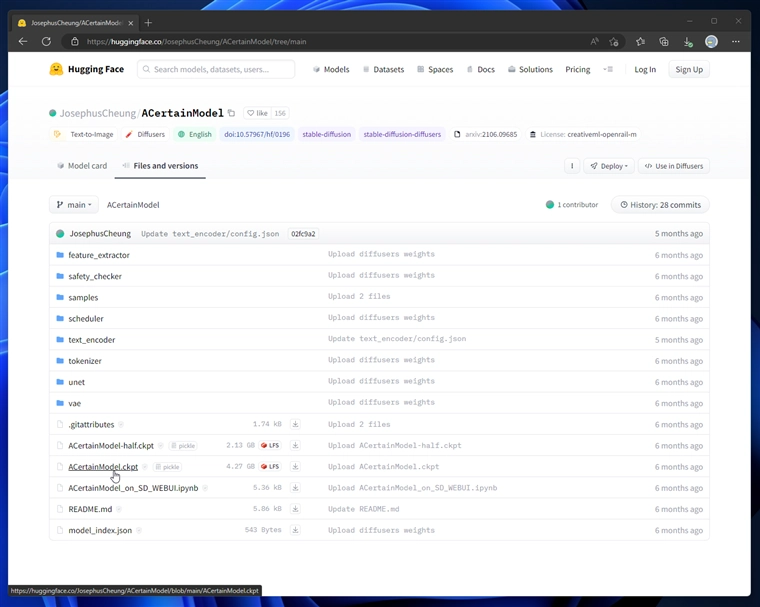The height and width of the screenshot is (607, 760).
Task: Click the read aloud icon in address bar
Action: pos(594,42)
